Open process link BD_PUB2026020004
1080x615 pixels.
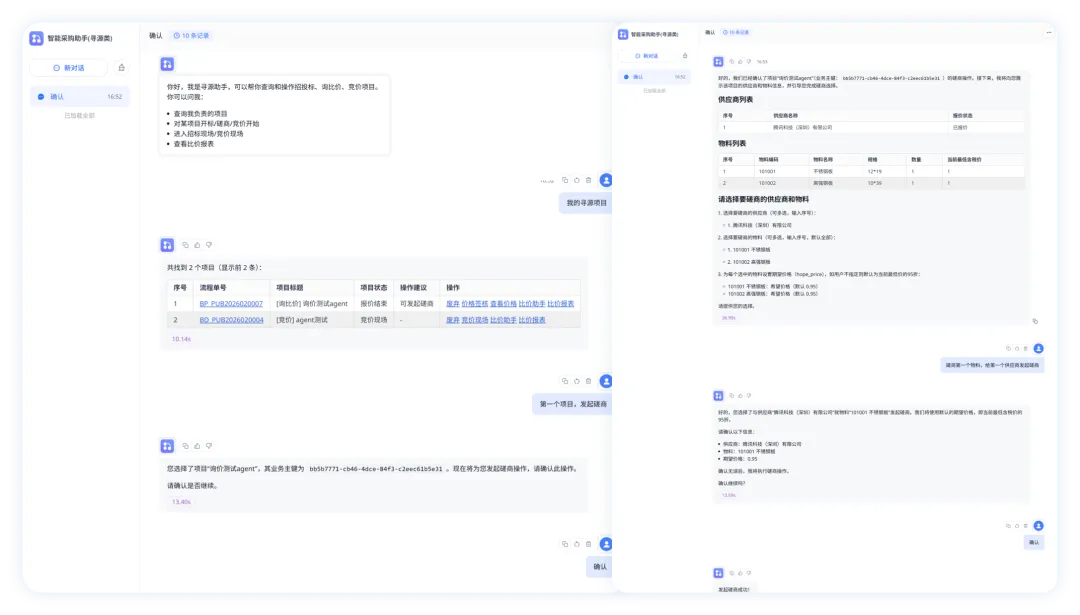click(231, 320)
